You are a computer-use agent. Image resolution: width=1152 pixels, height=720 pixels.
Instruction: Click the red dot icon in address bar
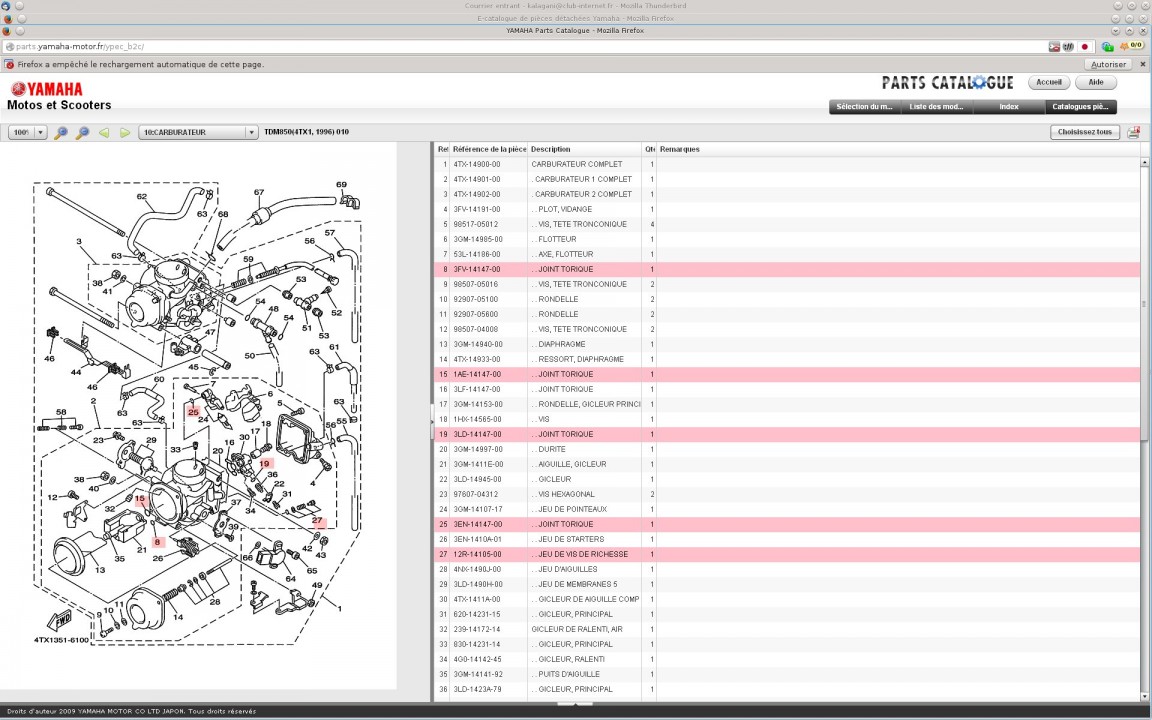point(1084,47)
